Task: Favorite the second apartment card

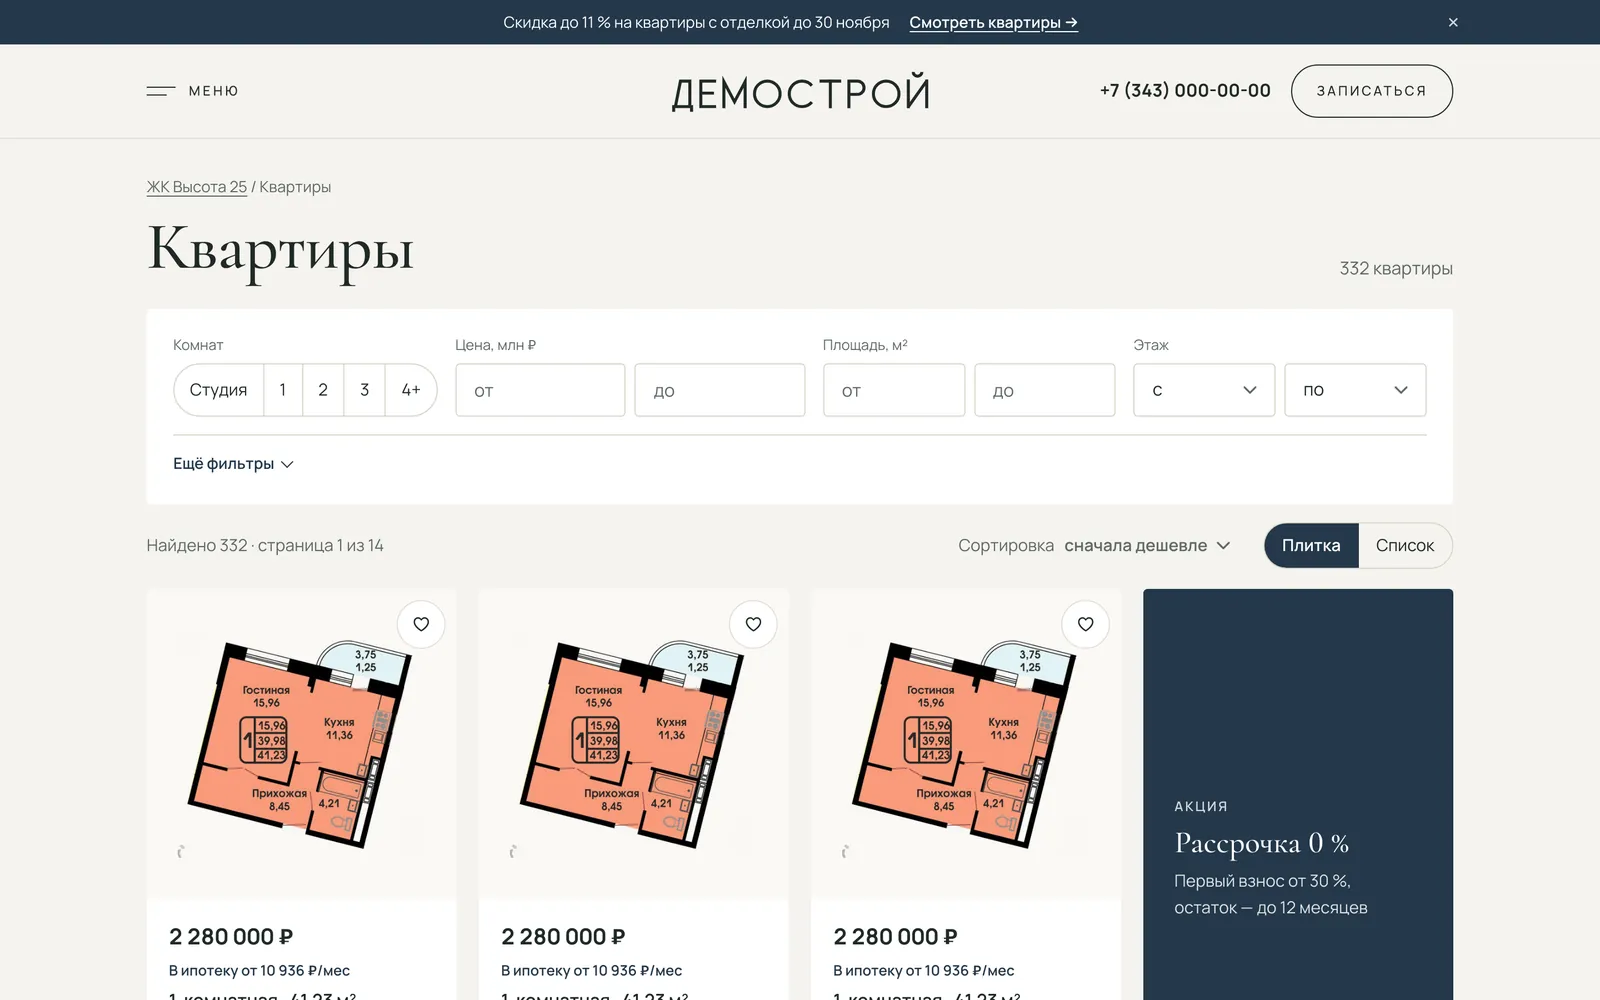Action: click(x=753, y=624)
